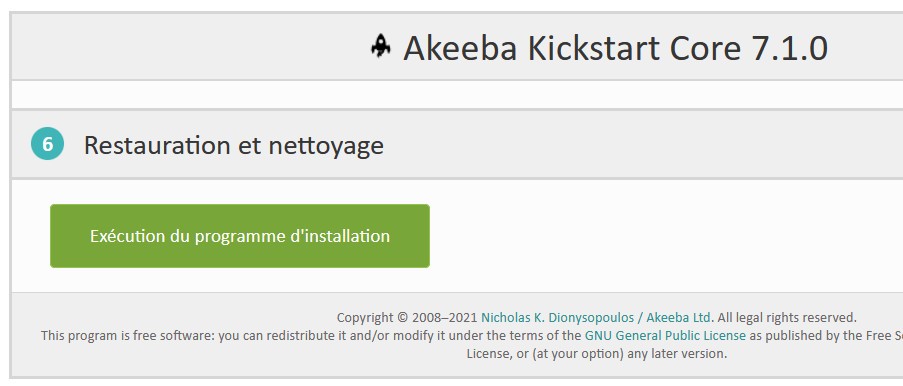Click the This program is free software text
Viewport: 903px width, 386px height.
pos(128,335)
